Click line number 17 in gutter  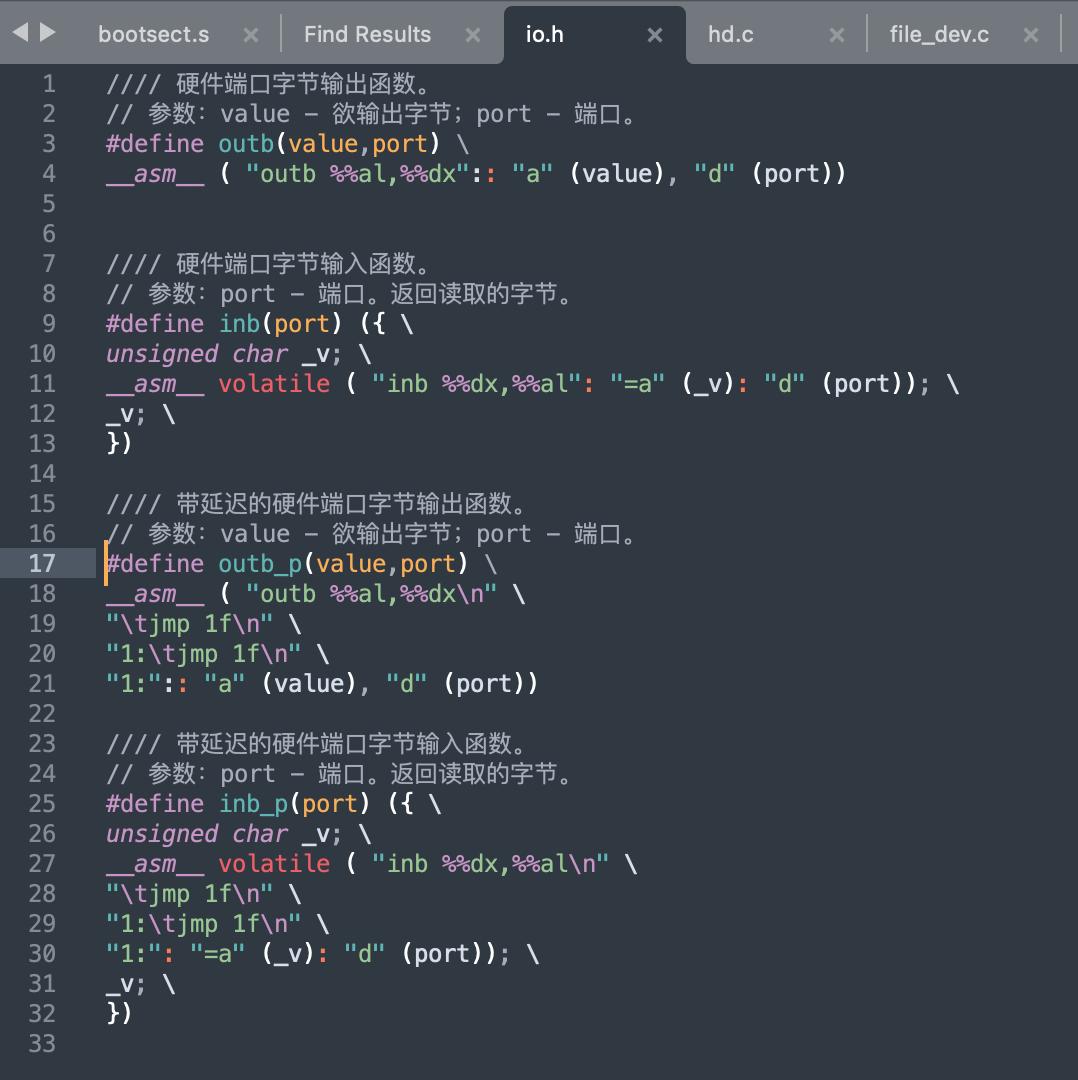(42, 563)
